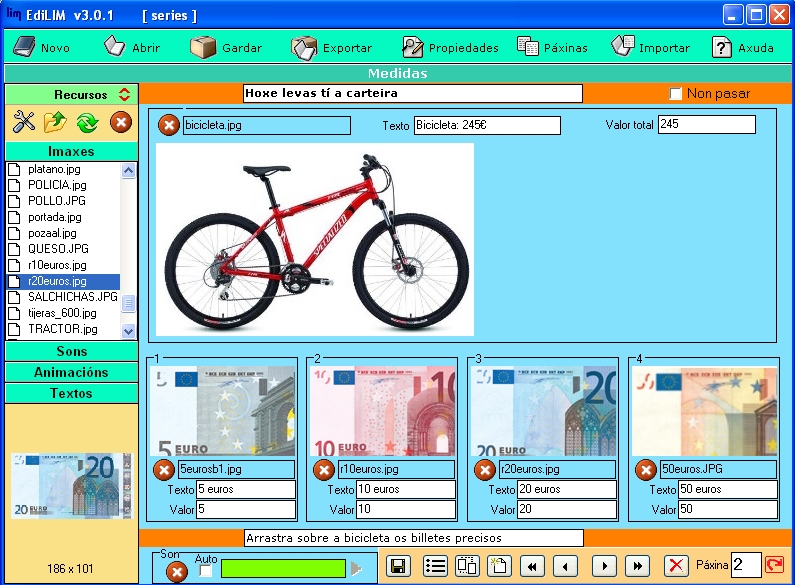Go to the next page arrow
This screenshot has height=585, width=795.
tap(603, 566)
